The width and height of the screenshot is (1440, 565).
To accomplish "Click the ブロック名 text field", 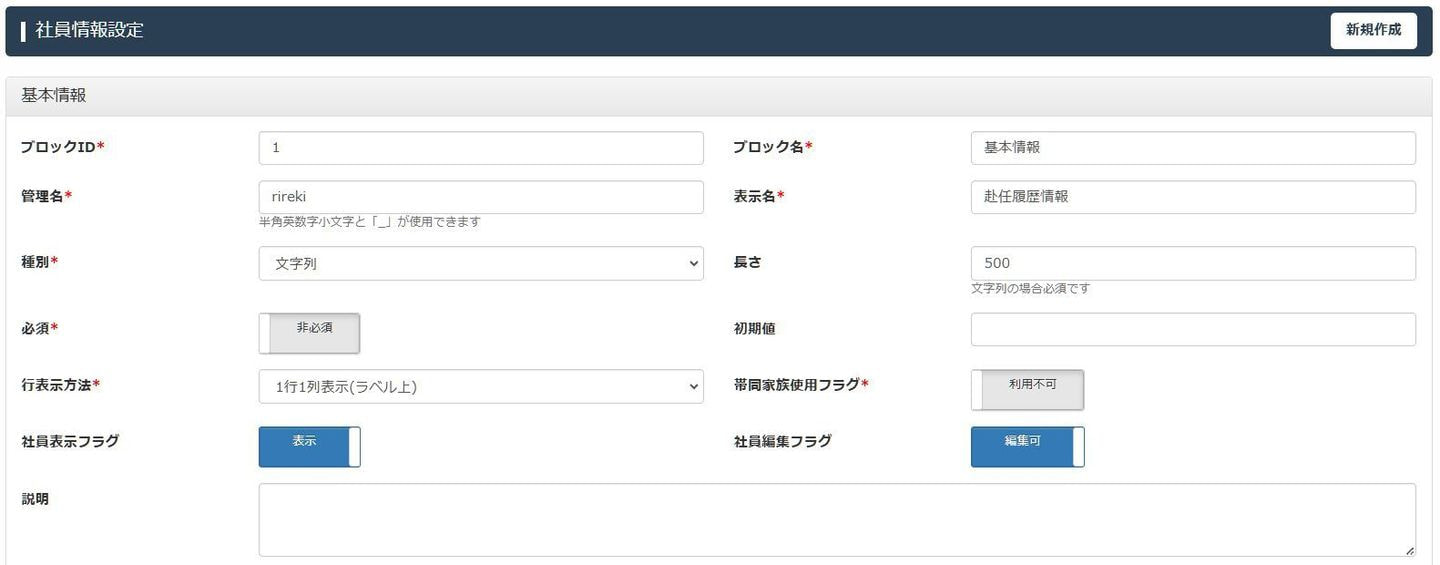I will 1192,148.
